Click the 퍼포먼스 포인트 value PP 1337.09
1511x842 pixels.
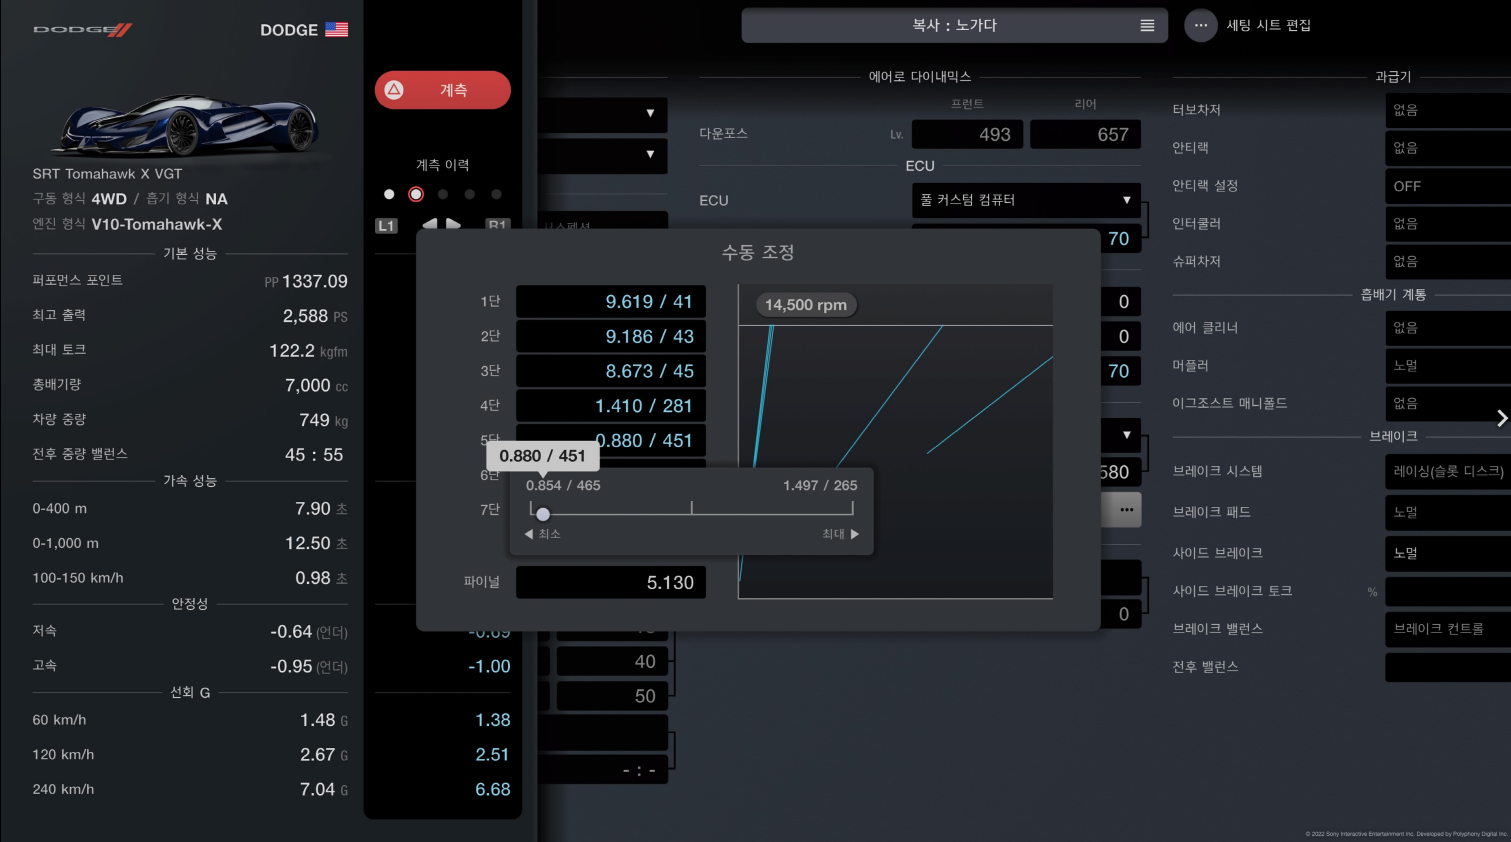[306, 282]
